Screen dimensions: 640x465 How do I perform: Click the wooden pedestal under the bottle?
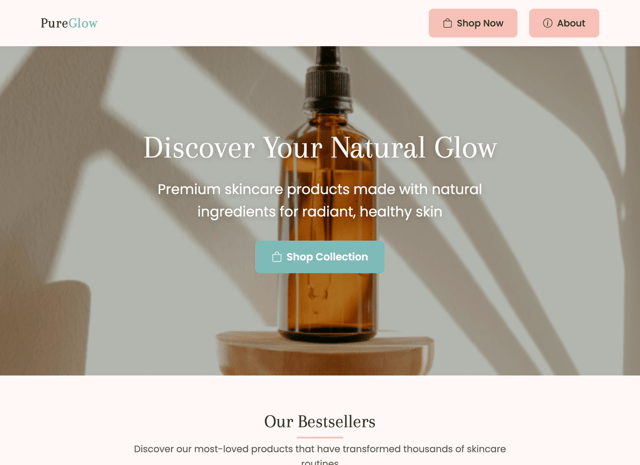point(325,354)
